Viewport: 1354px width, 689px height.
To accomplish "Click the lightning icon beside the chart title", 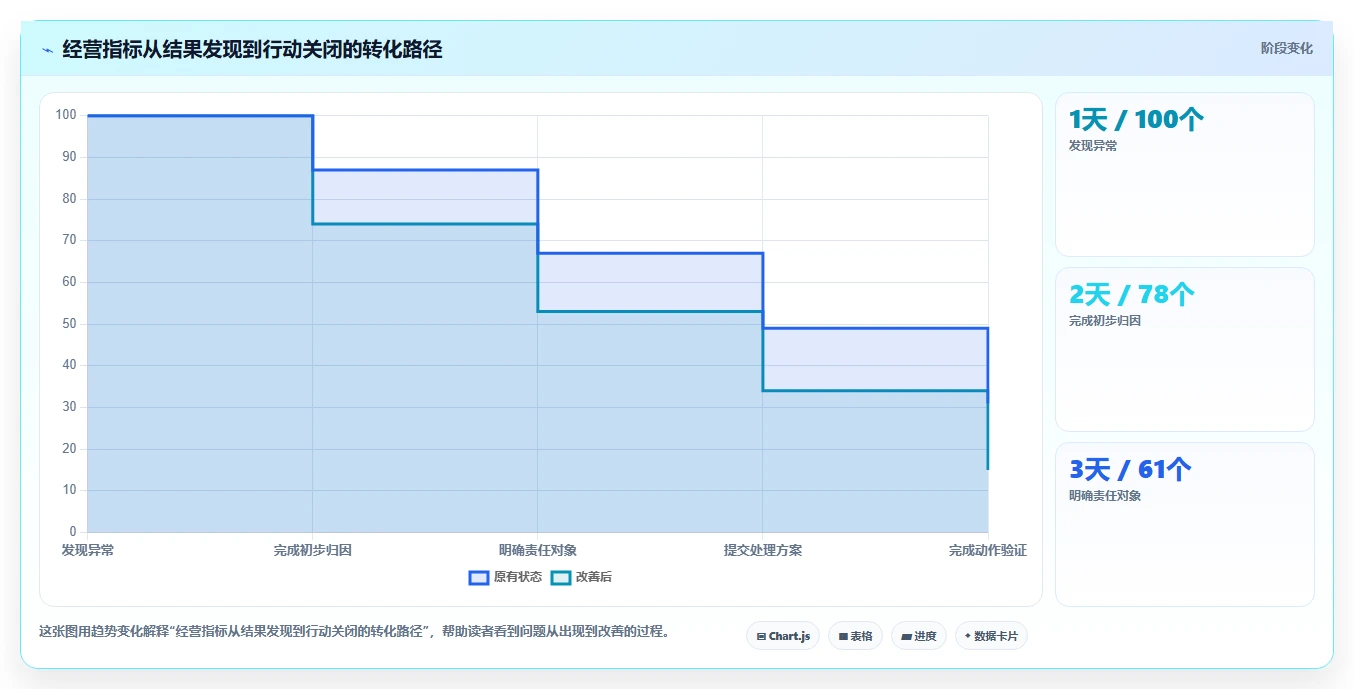I will pos(47,49).
